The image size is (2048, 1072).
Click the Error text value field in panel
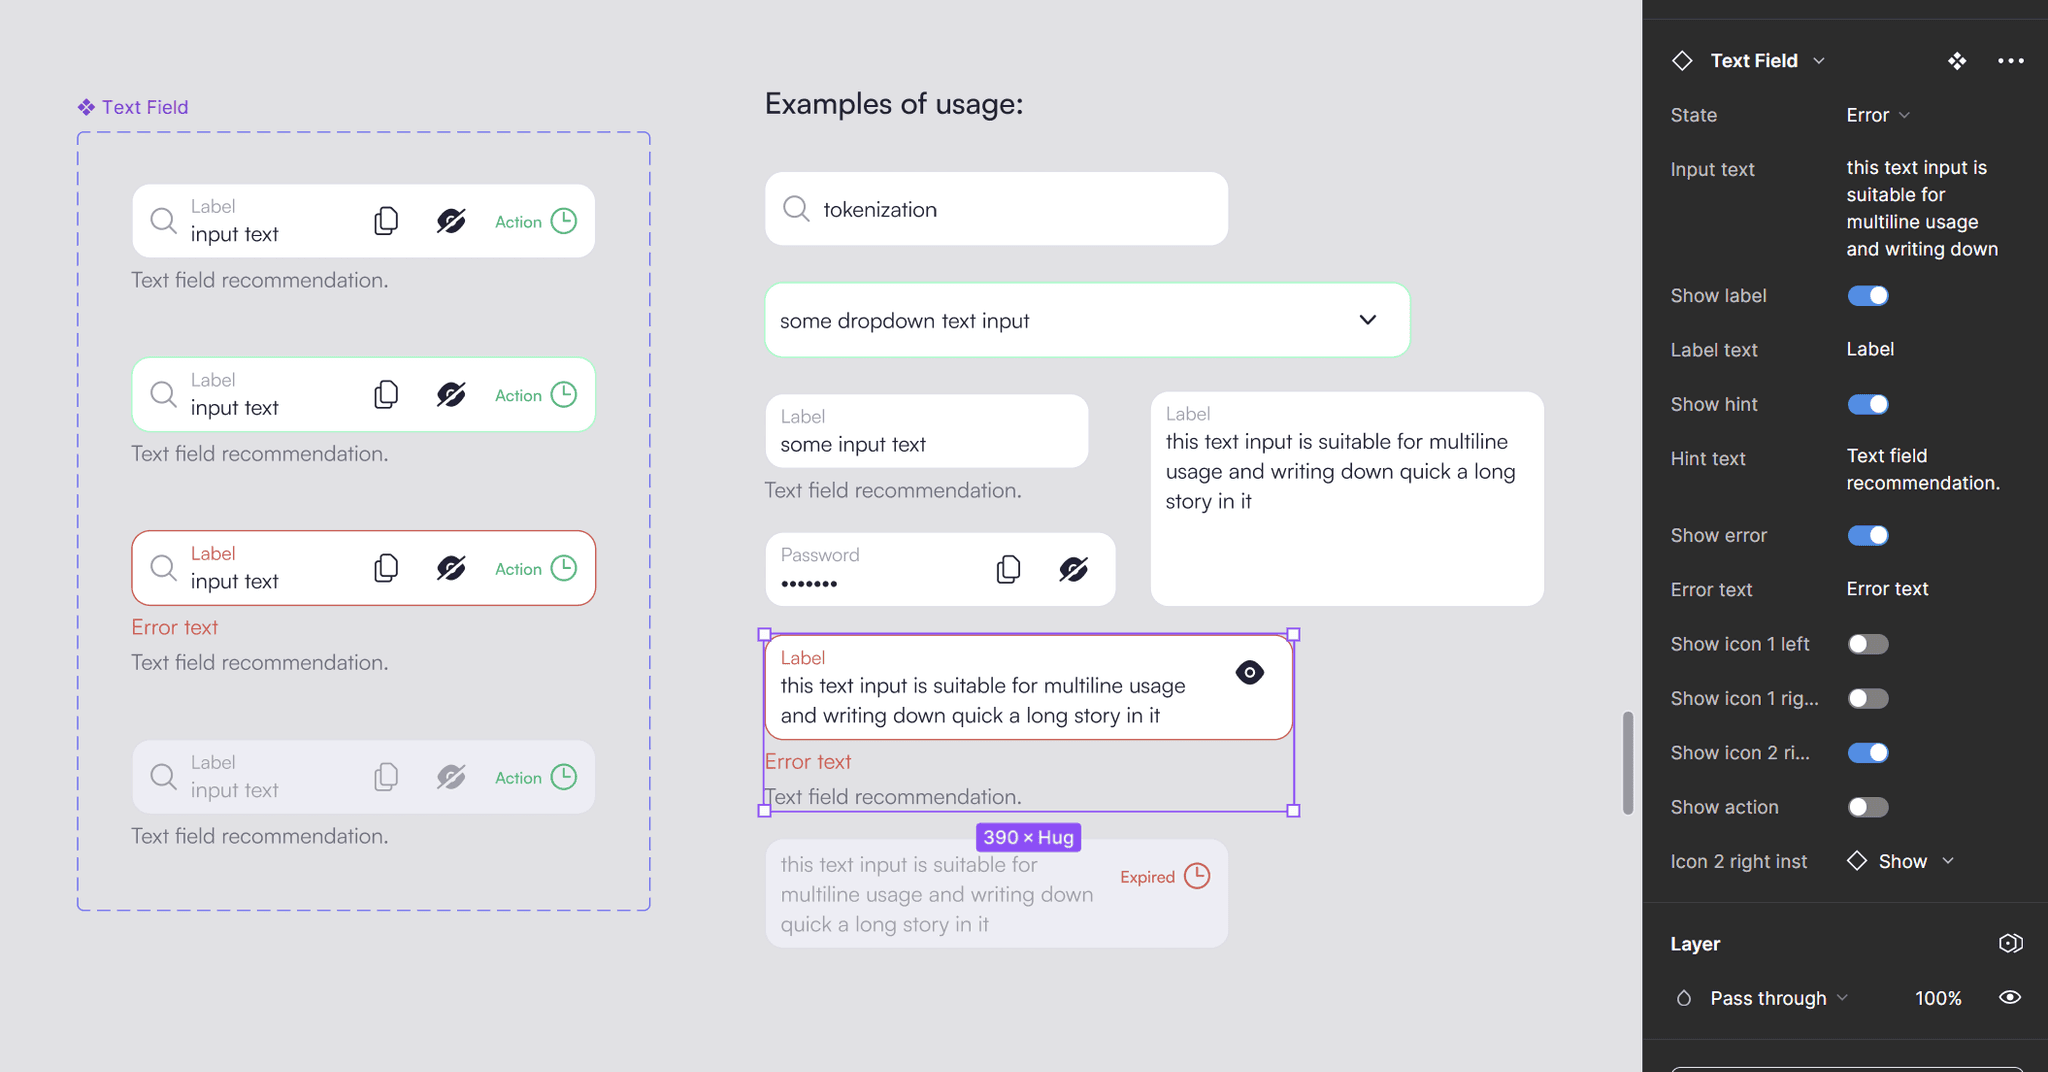point(1887,589)
